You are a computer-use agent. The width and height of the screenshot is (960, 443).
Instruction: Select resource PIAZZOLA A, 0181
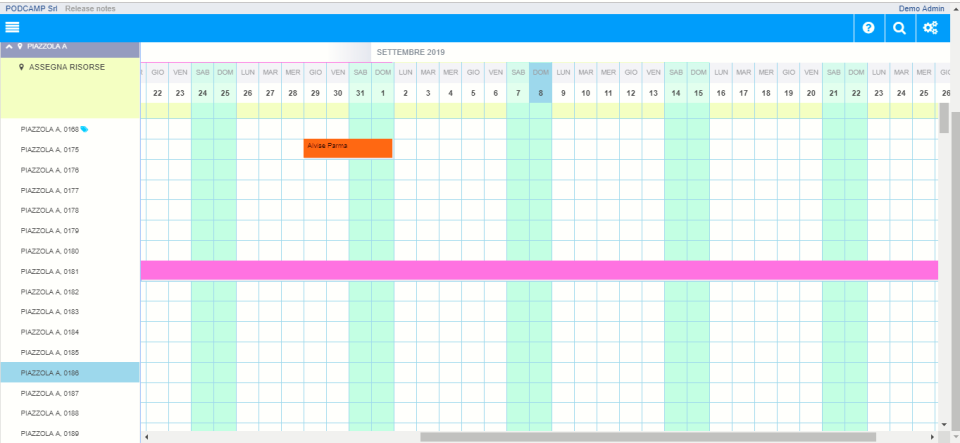pos(50,271)
